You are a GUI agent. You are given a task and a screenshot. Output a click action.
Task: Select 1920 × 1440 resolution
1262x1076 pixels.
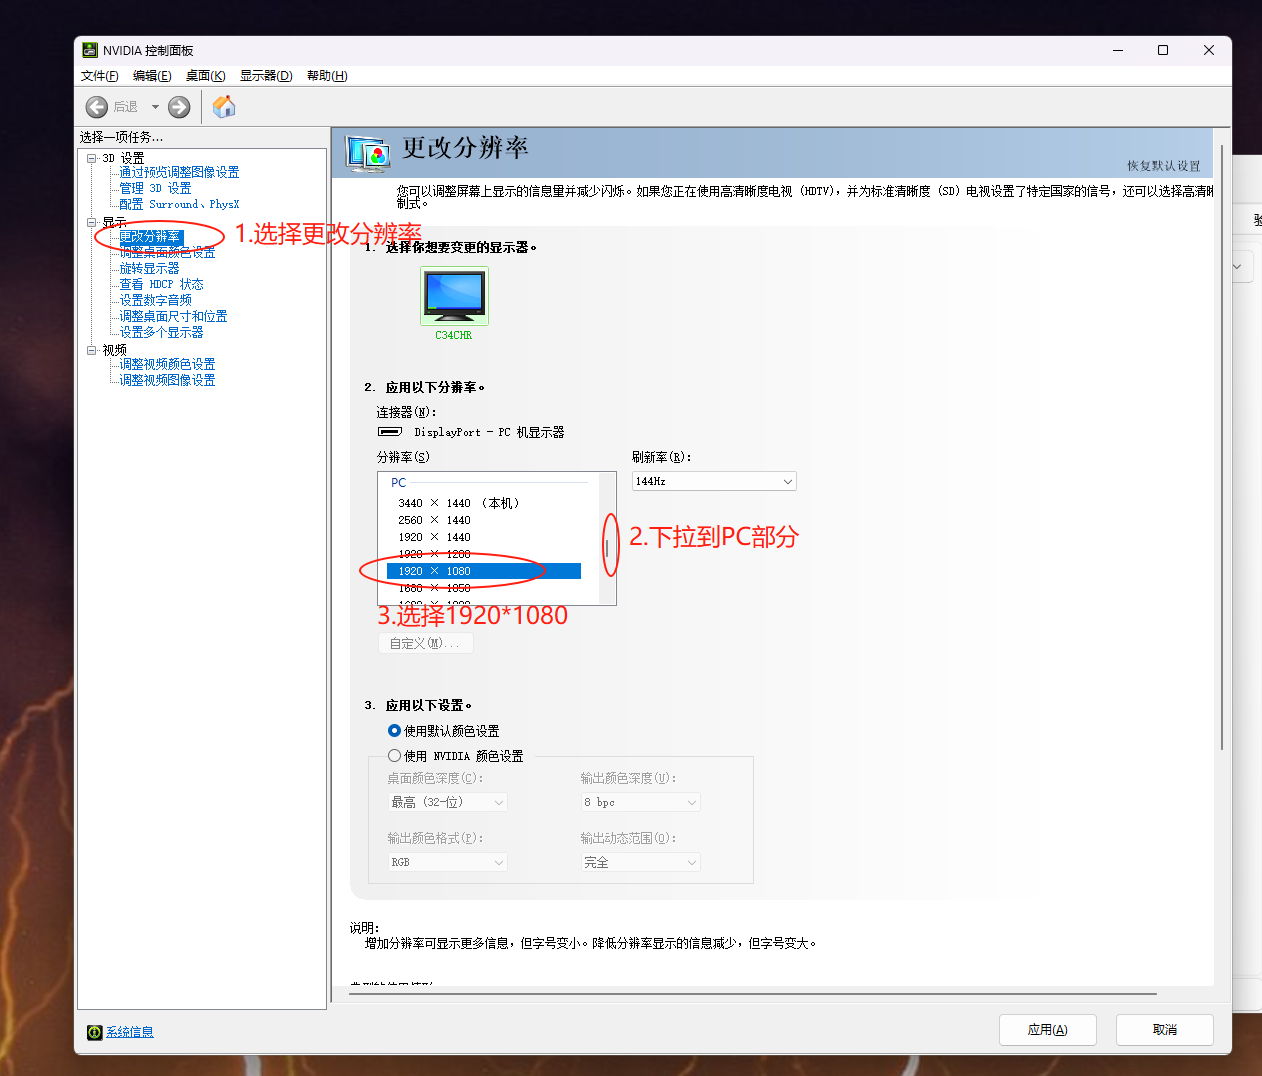click(434, 537)
